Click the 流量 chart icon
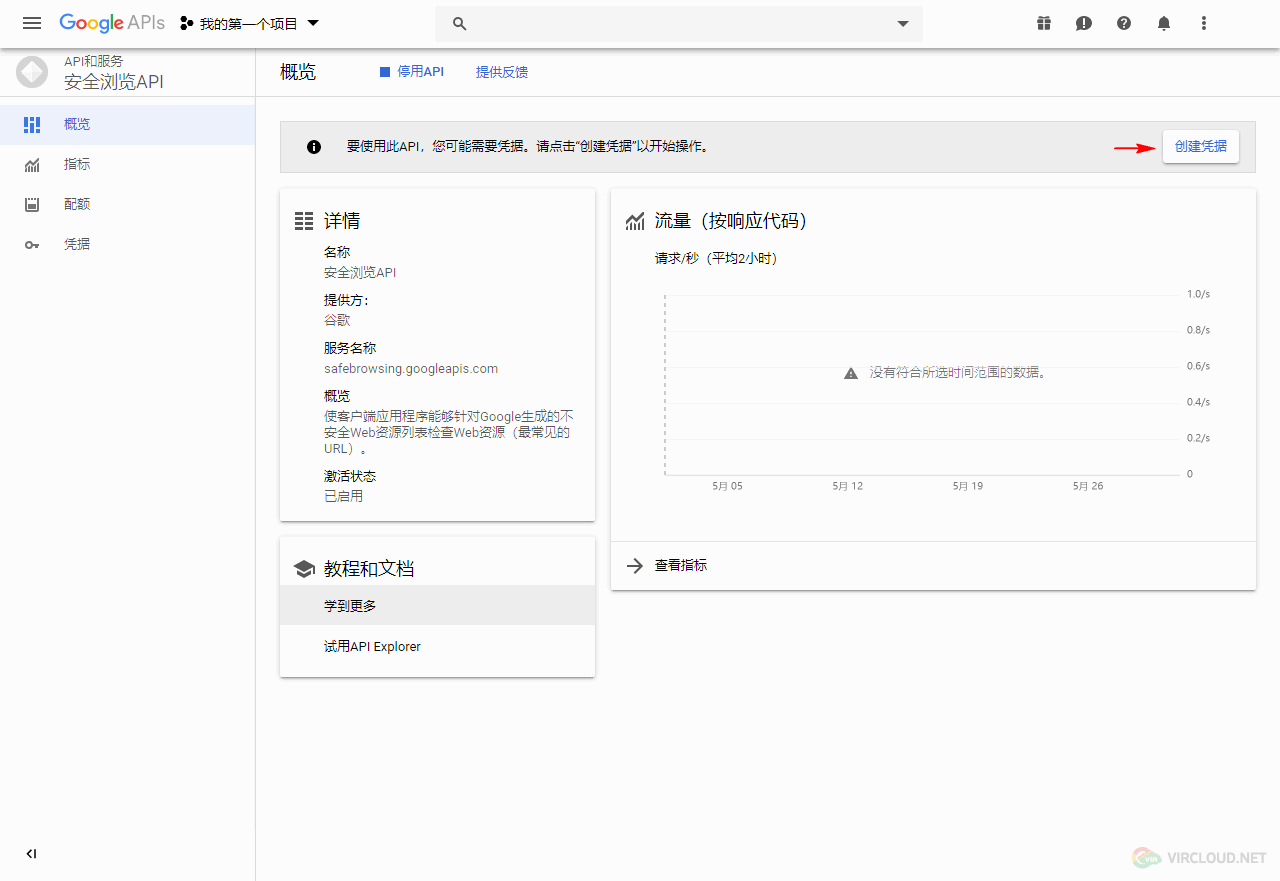 pyautogui.click(x=635, y=221)
